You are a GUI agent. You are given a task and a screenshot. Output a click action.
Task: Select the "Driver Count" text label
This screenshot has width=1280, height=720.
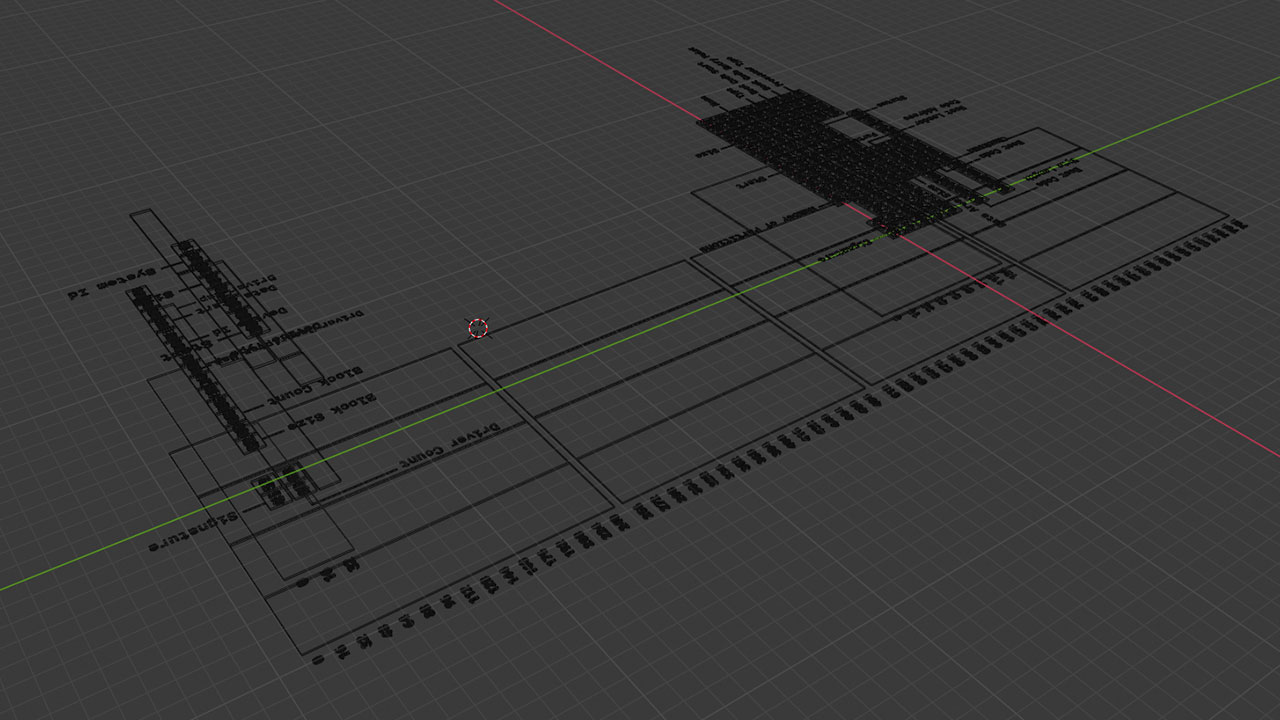click(x=448, y=445)
